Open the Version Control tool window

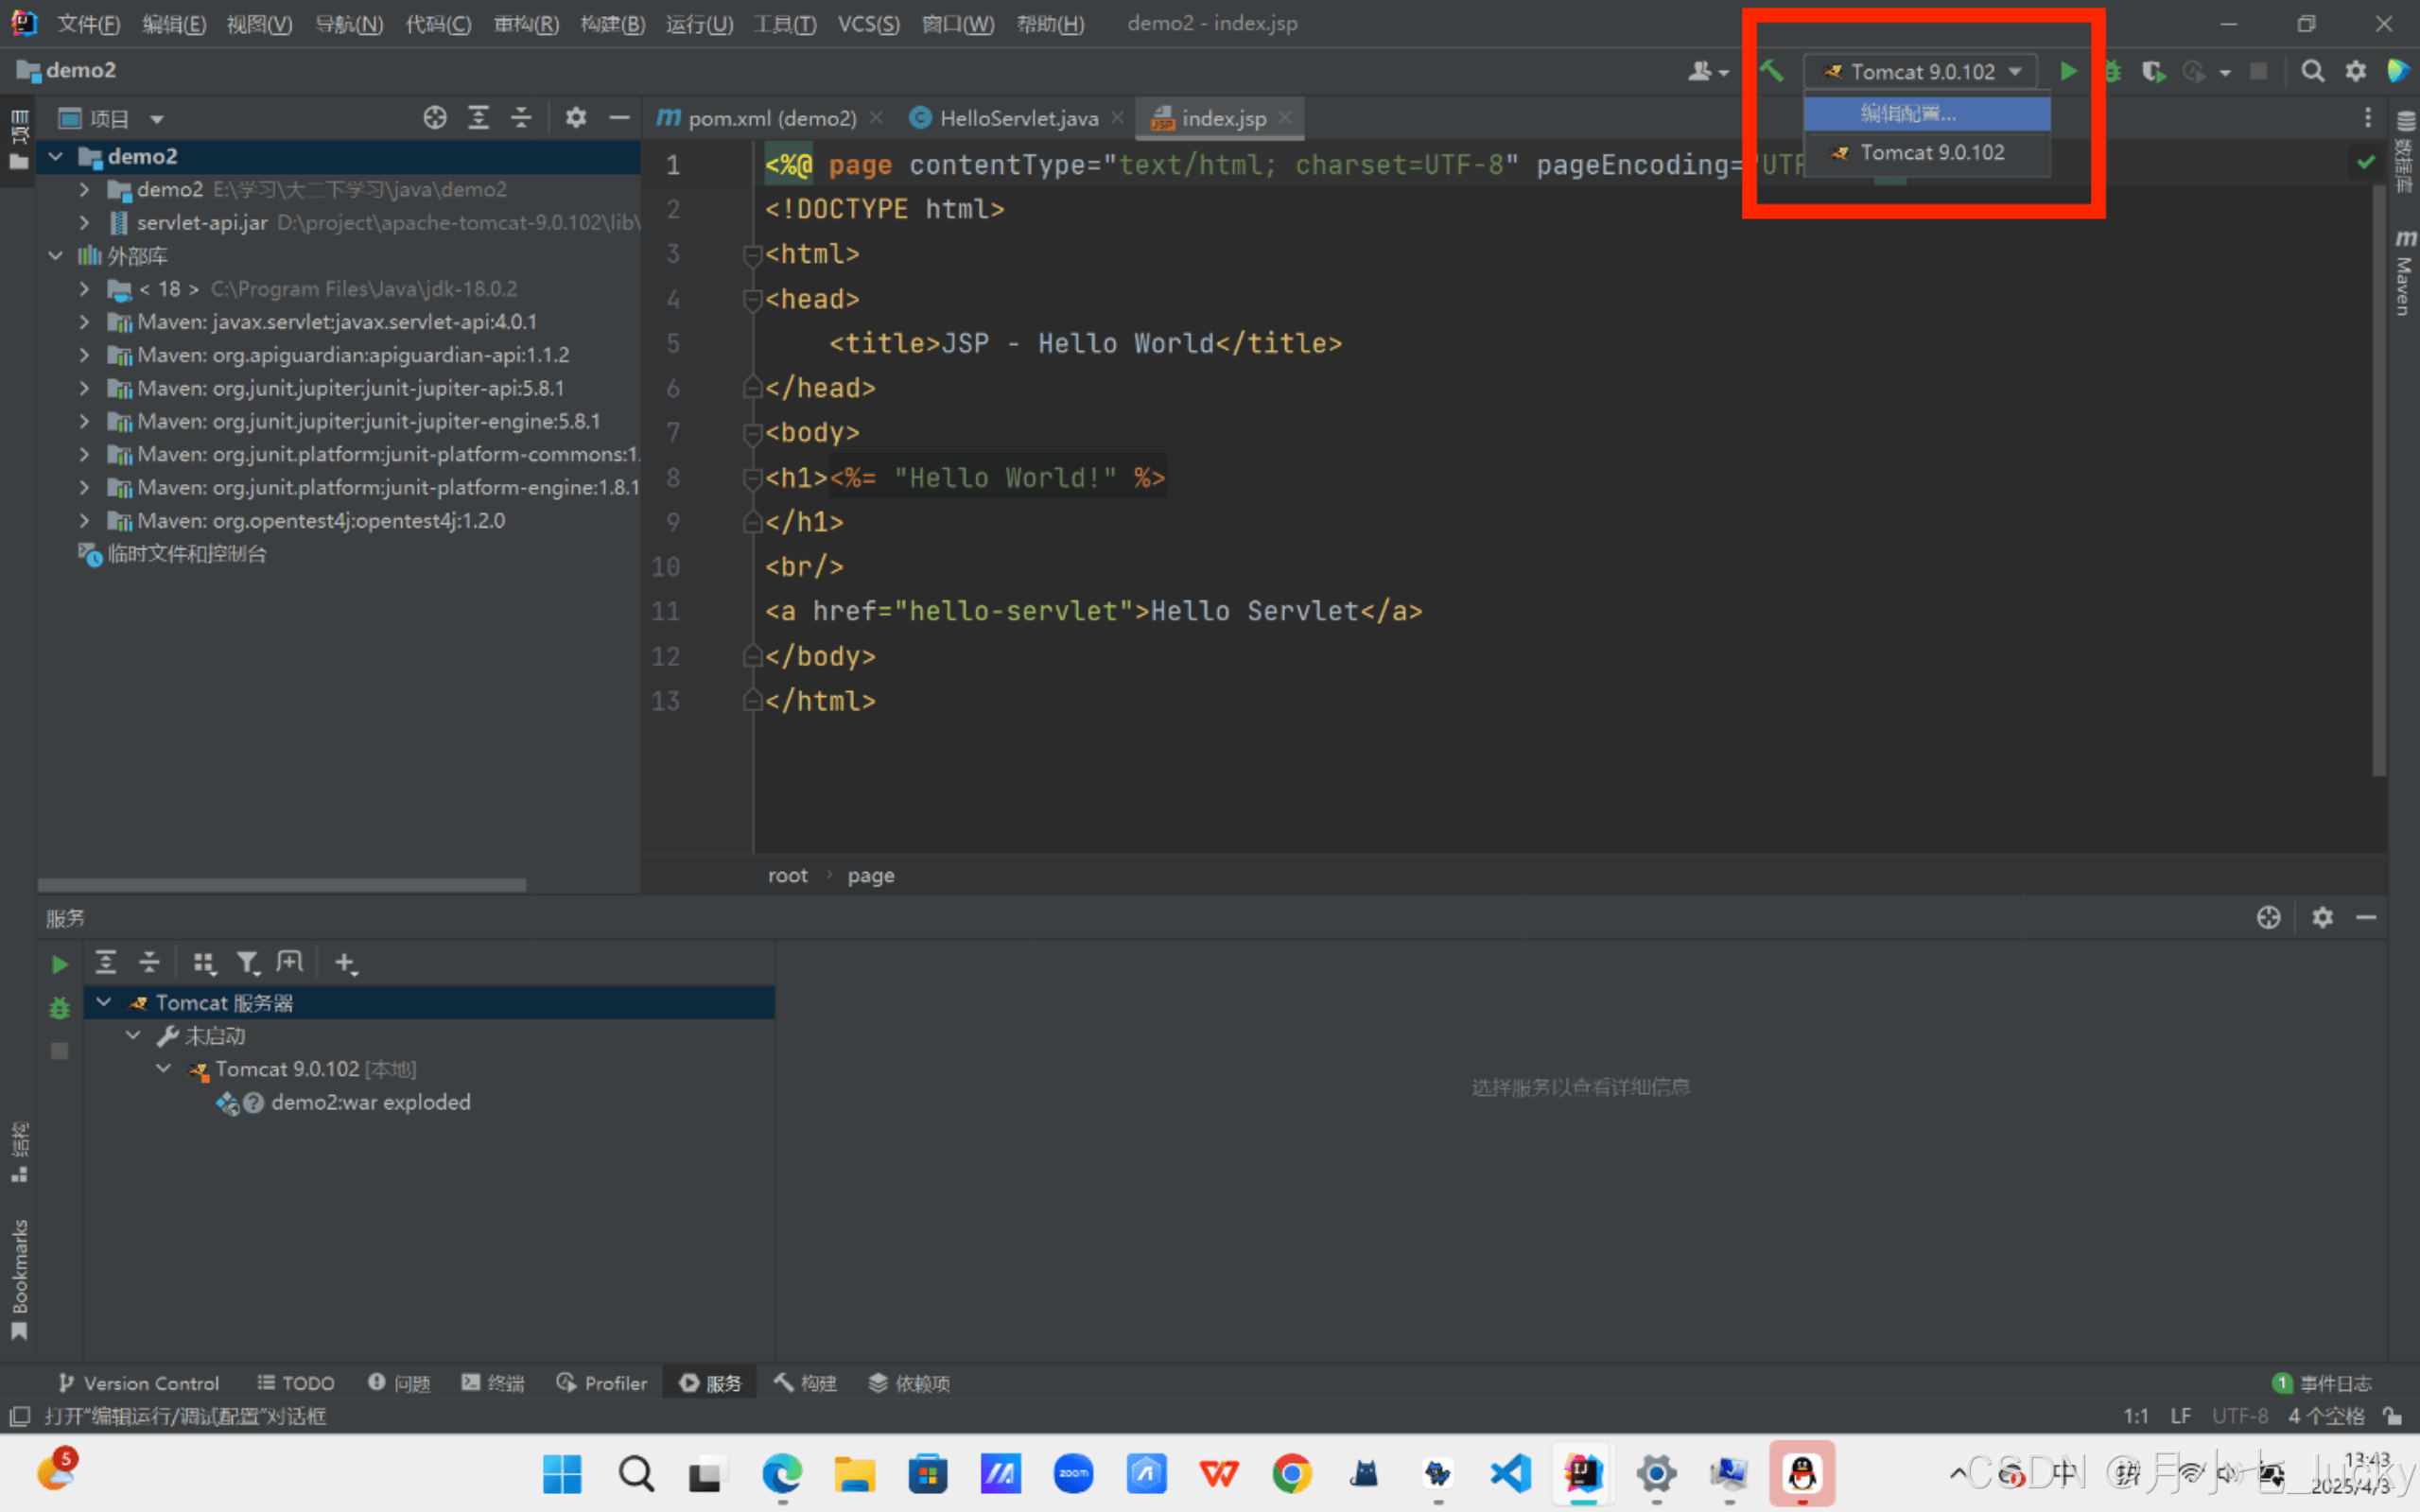coord(138,1383)
